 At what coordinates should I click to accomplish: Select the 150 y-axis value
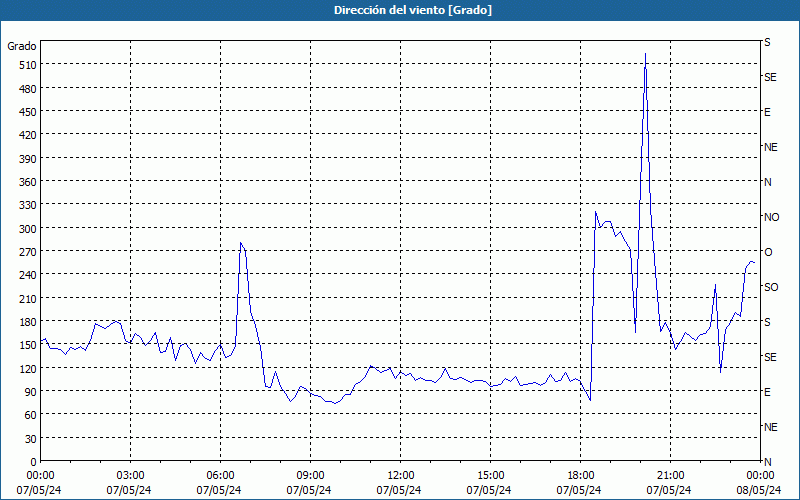[28, 345]
